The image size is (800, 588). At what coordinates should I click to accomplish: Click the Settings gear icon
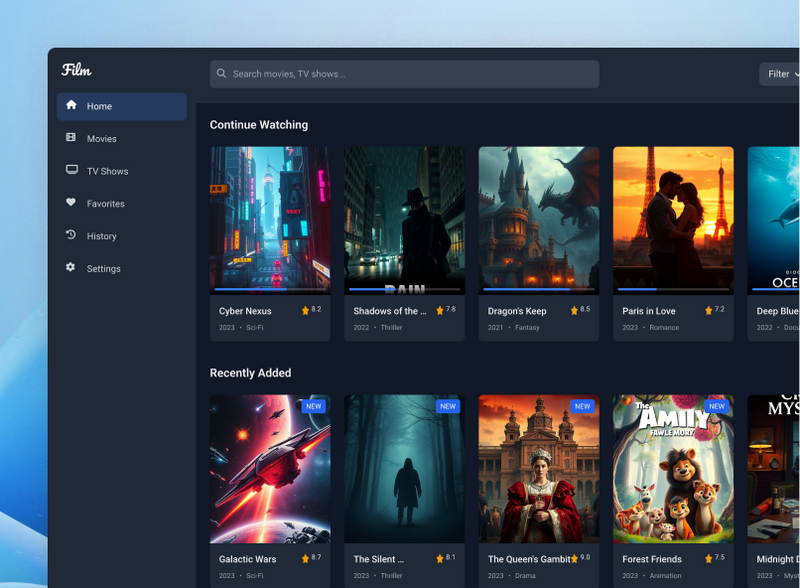click(71, 268)
